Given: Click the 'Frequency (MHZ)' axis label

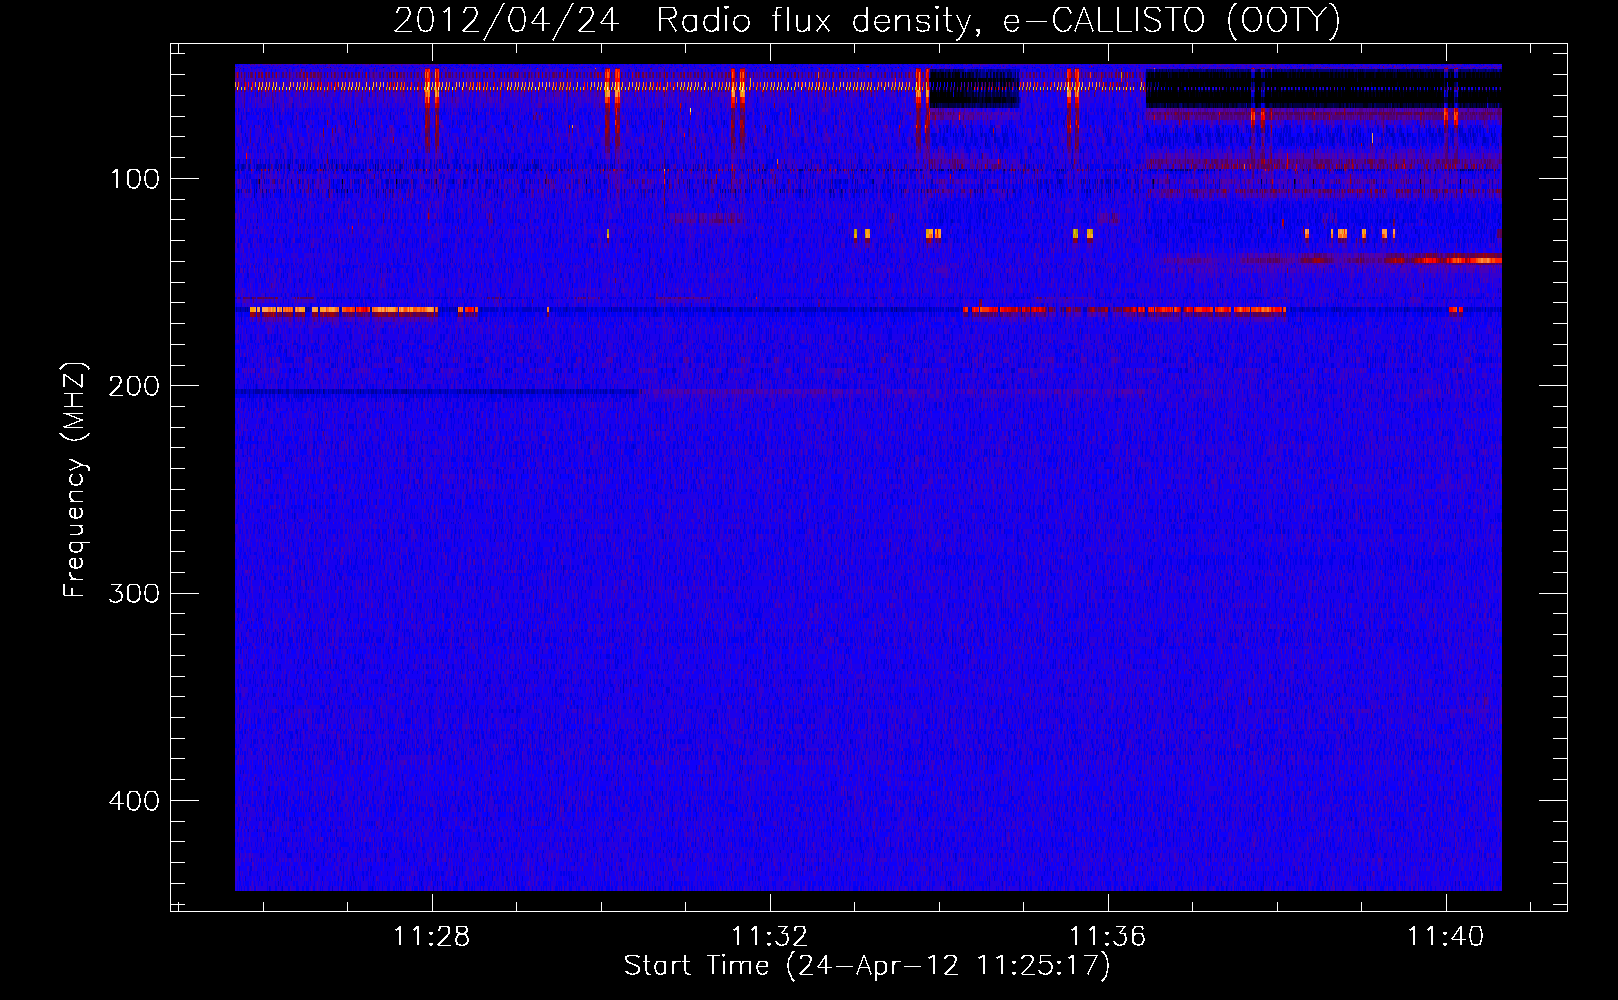Looking at the screenshot, I should [76, 479].
